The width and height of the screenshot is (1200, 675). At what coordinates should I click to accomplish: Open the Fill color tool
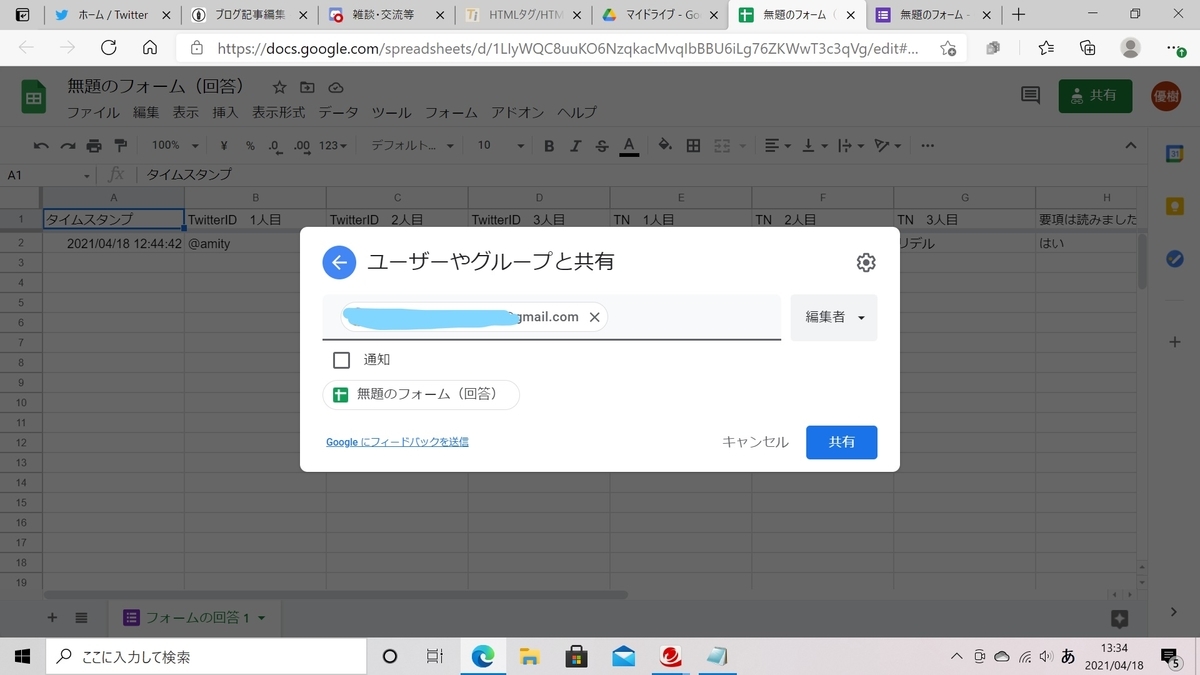pos(664,145)
